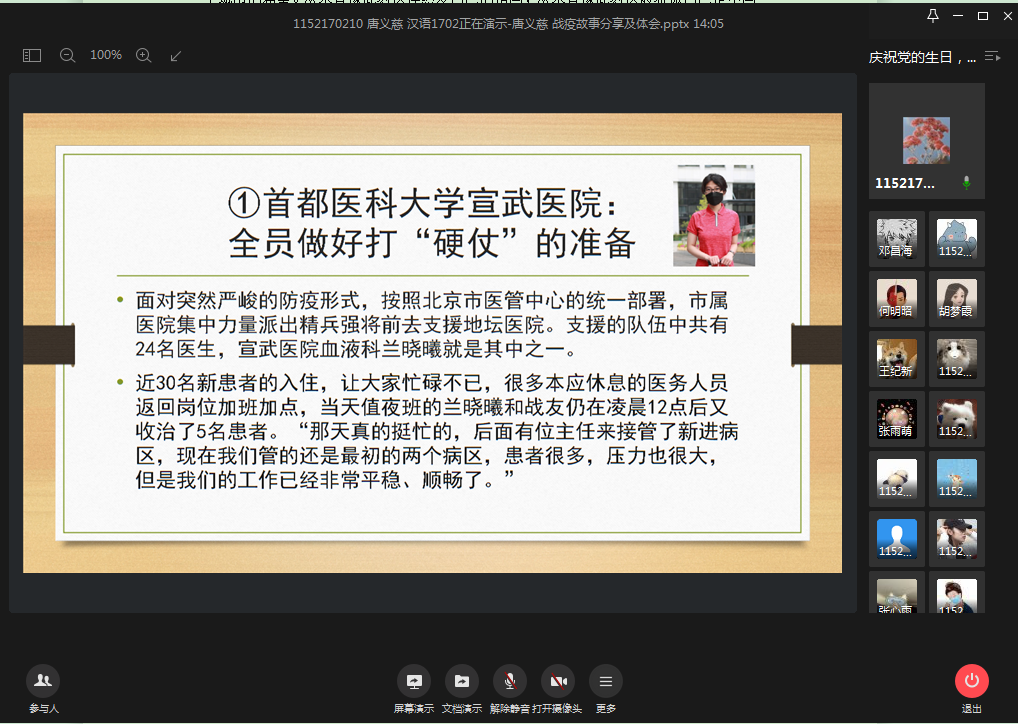This screenshot has height=724, width=1018.
Task: Select participant 王纪新's avatar
Action: click(x=897, y=359)
